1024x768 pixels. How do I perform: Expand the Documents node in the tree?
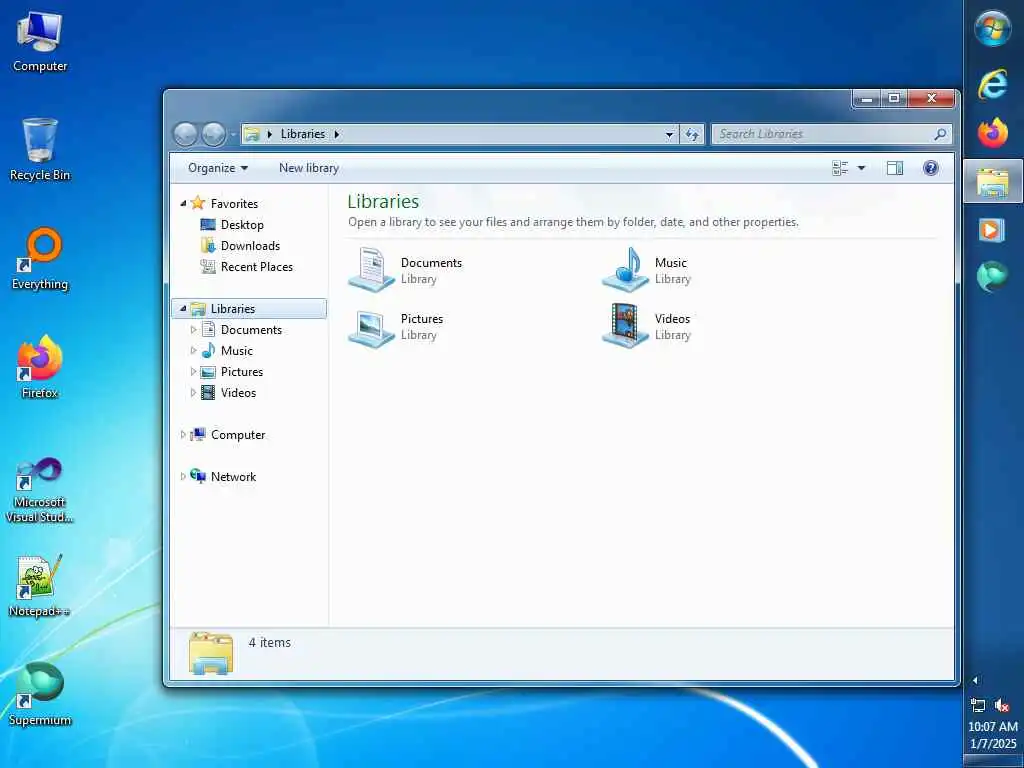193,330
